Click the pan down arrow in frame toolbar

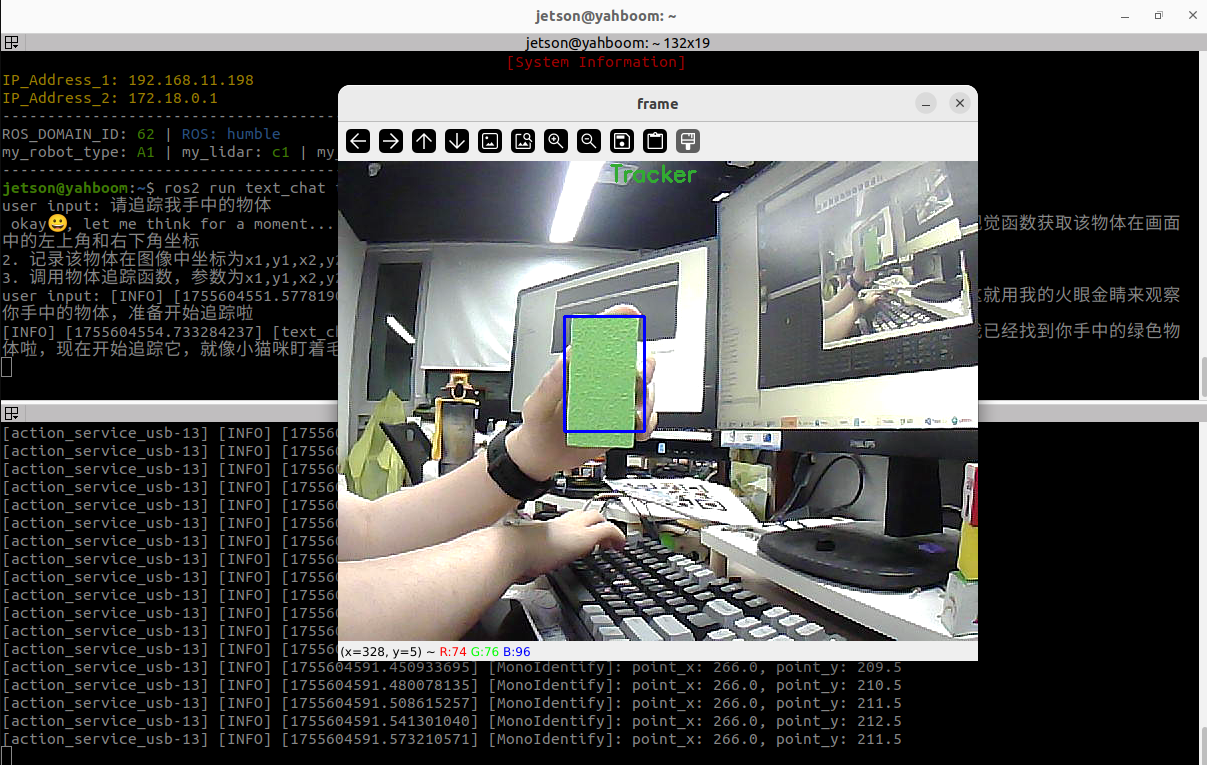point(457,141)
